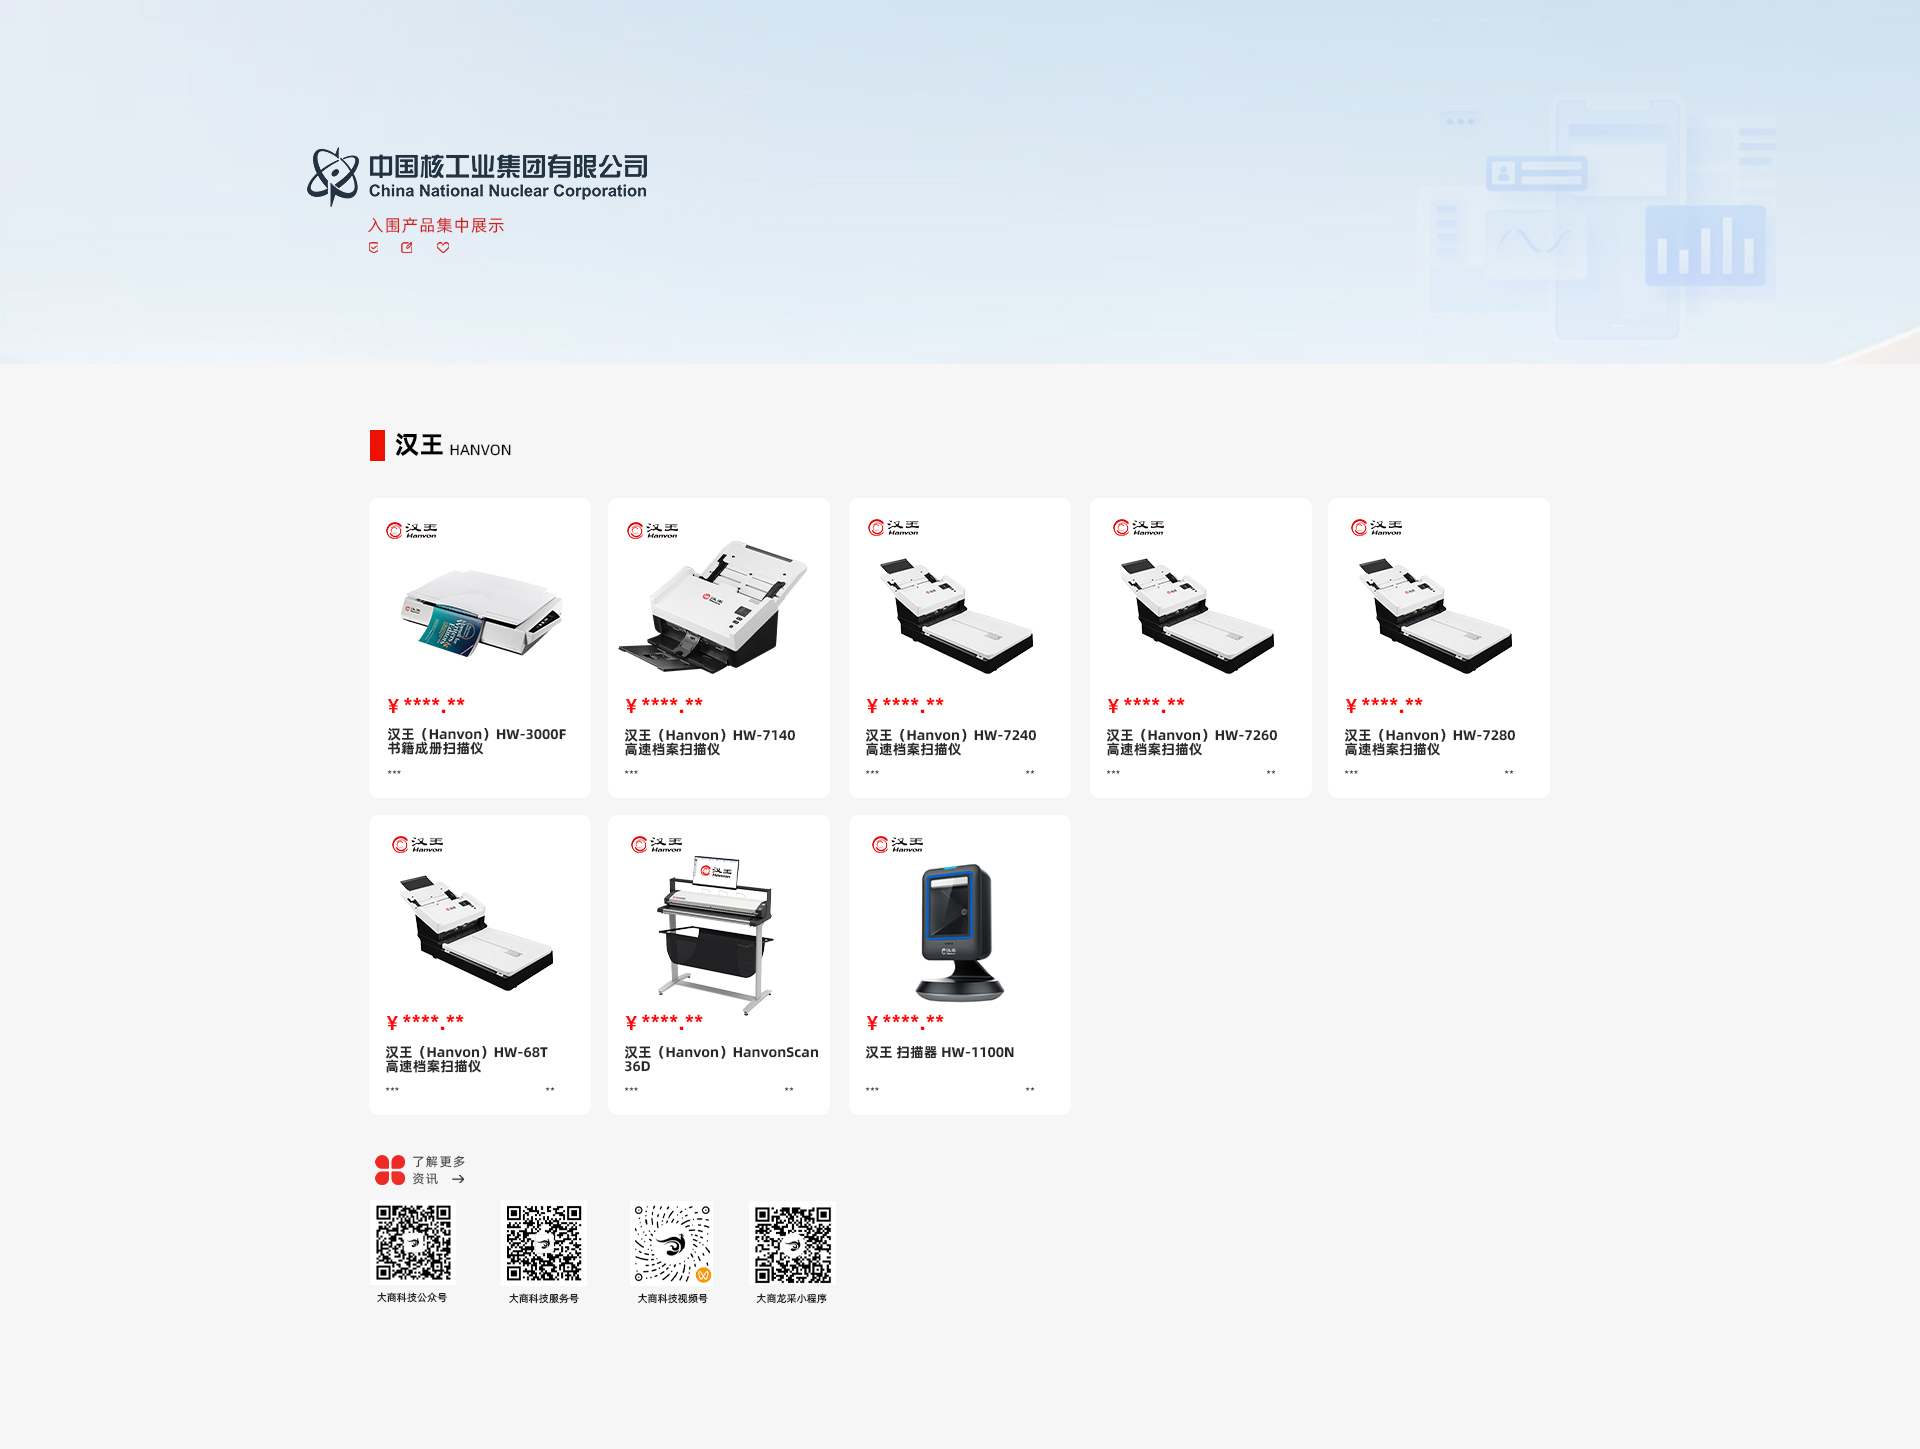Click the 大商龙采小程序 QR code
This screenshot has width=1920, height=1449.
(792, 1244)
